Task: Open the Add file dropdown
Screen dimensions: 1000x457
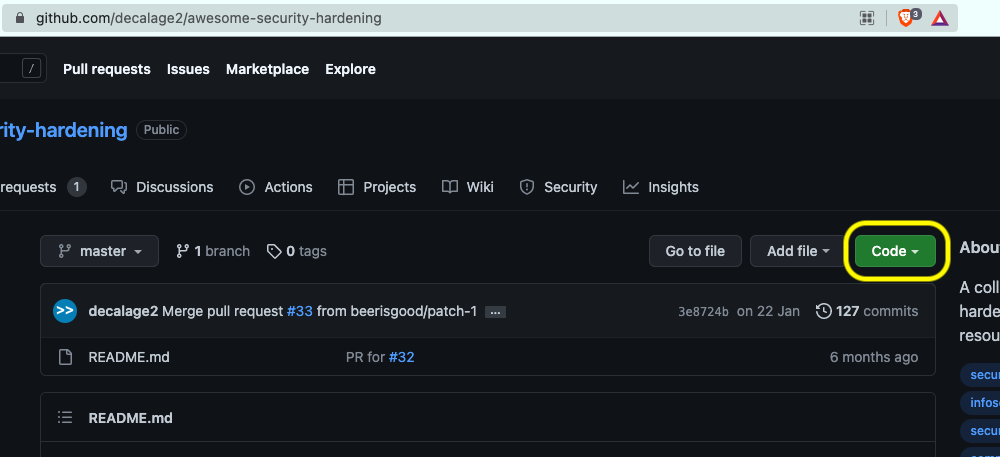Action: 798,251
